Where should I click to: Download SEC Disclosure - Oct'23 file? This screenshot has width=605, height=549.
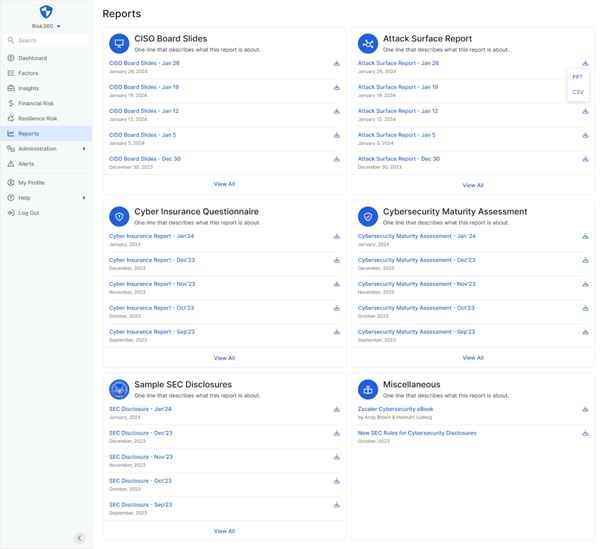[337, 481]
